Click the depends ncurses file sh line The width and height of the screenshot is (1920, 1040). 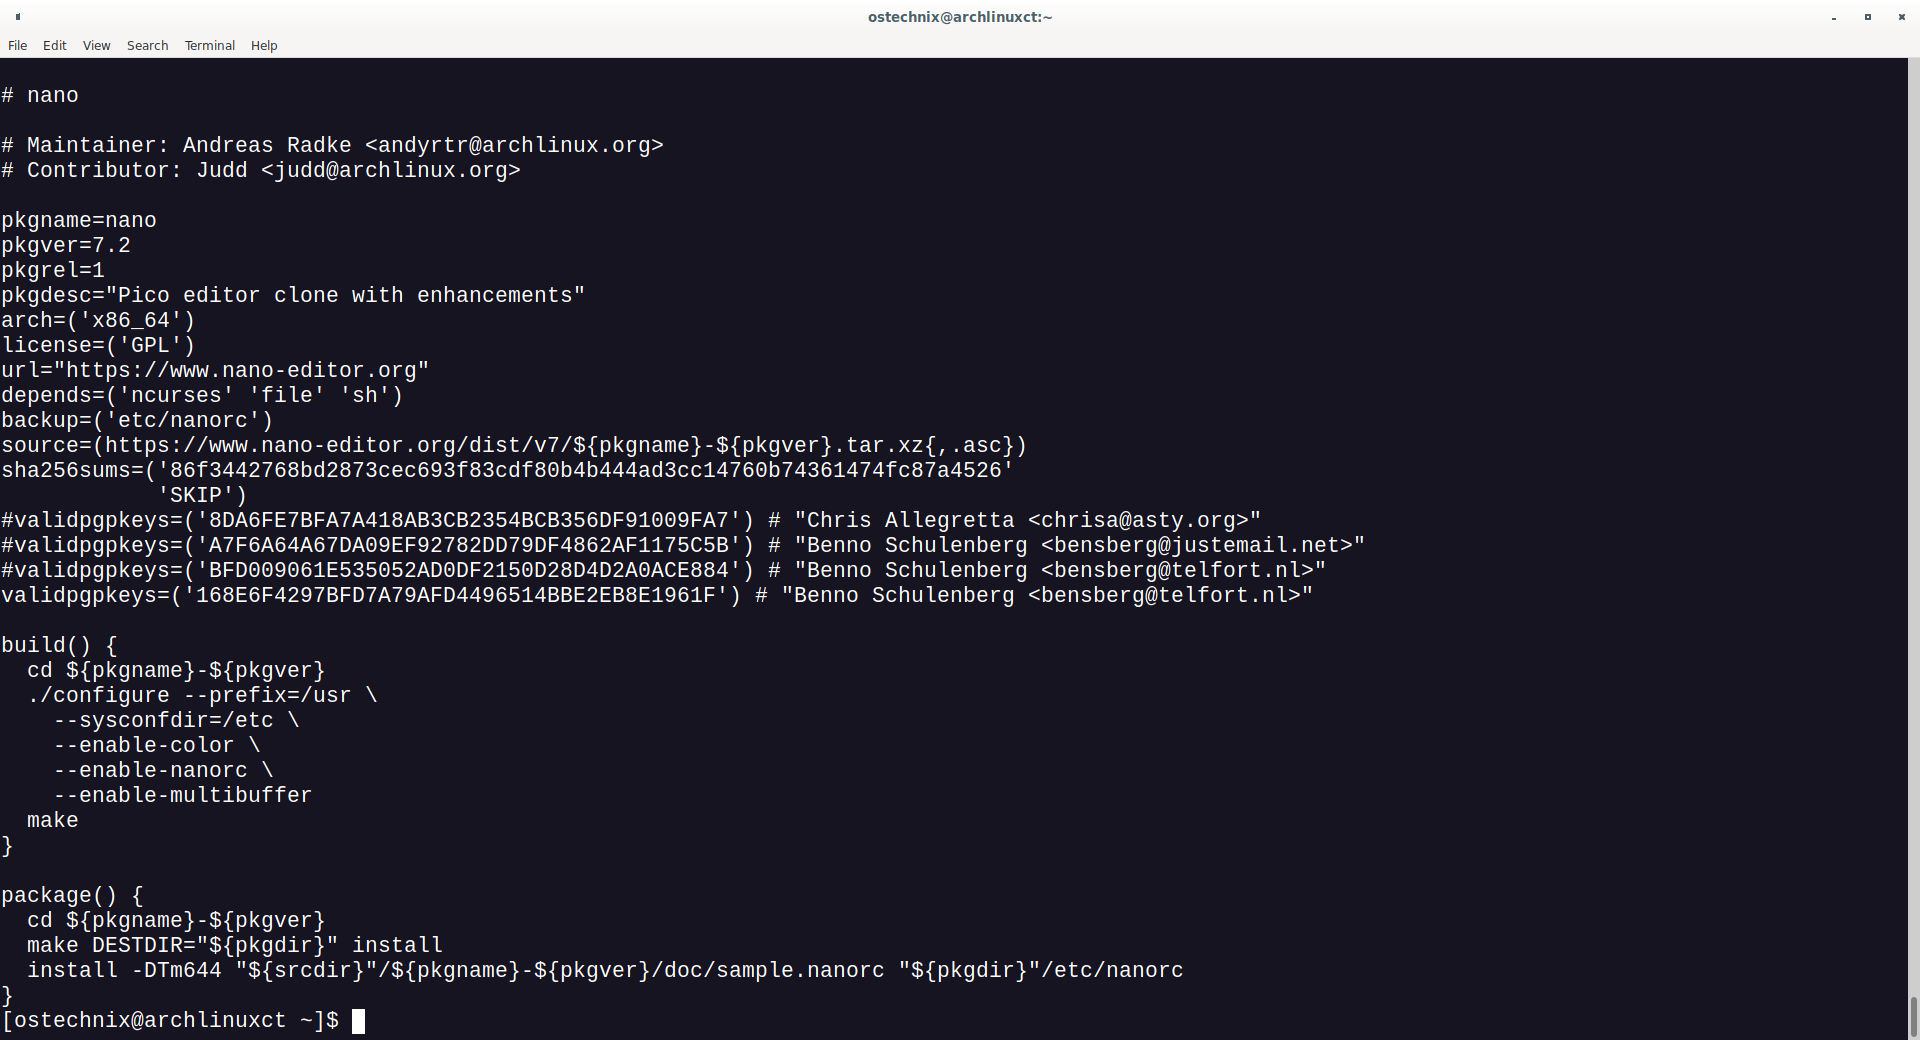(202, 395)
